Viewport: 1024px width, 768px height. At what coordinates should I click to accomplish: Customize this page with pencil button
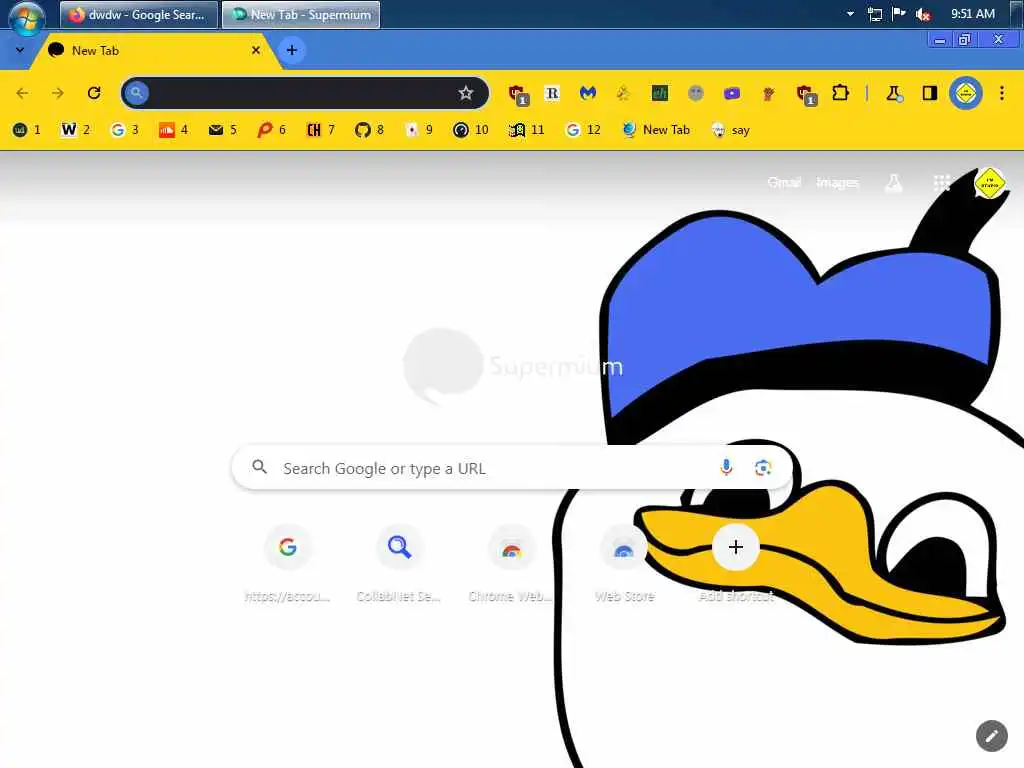991,737
